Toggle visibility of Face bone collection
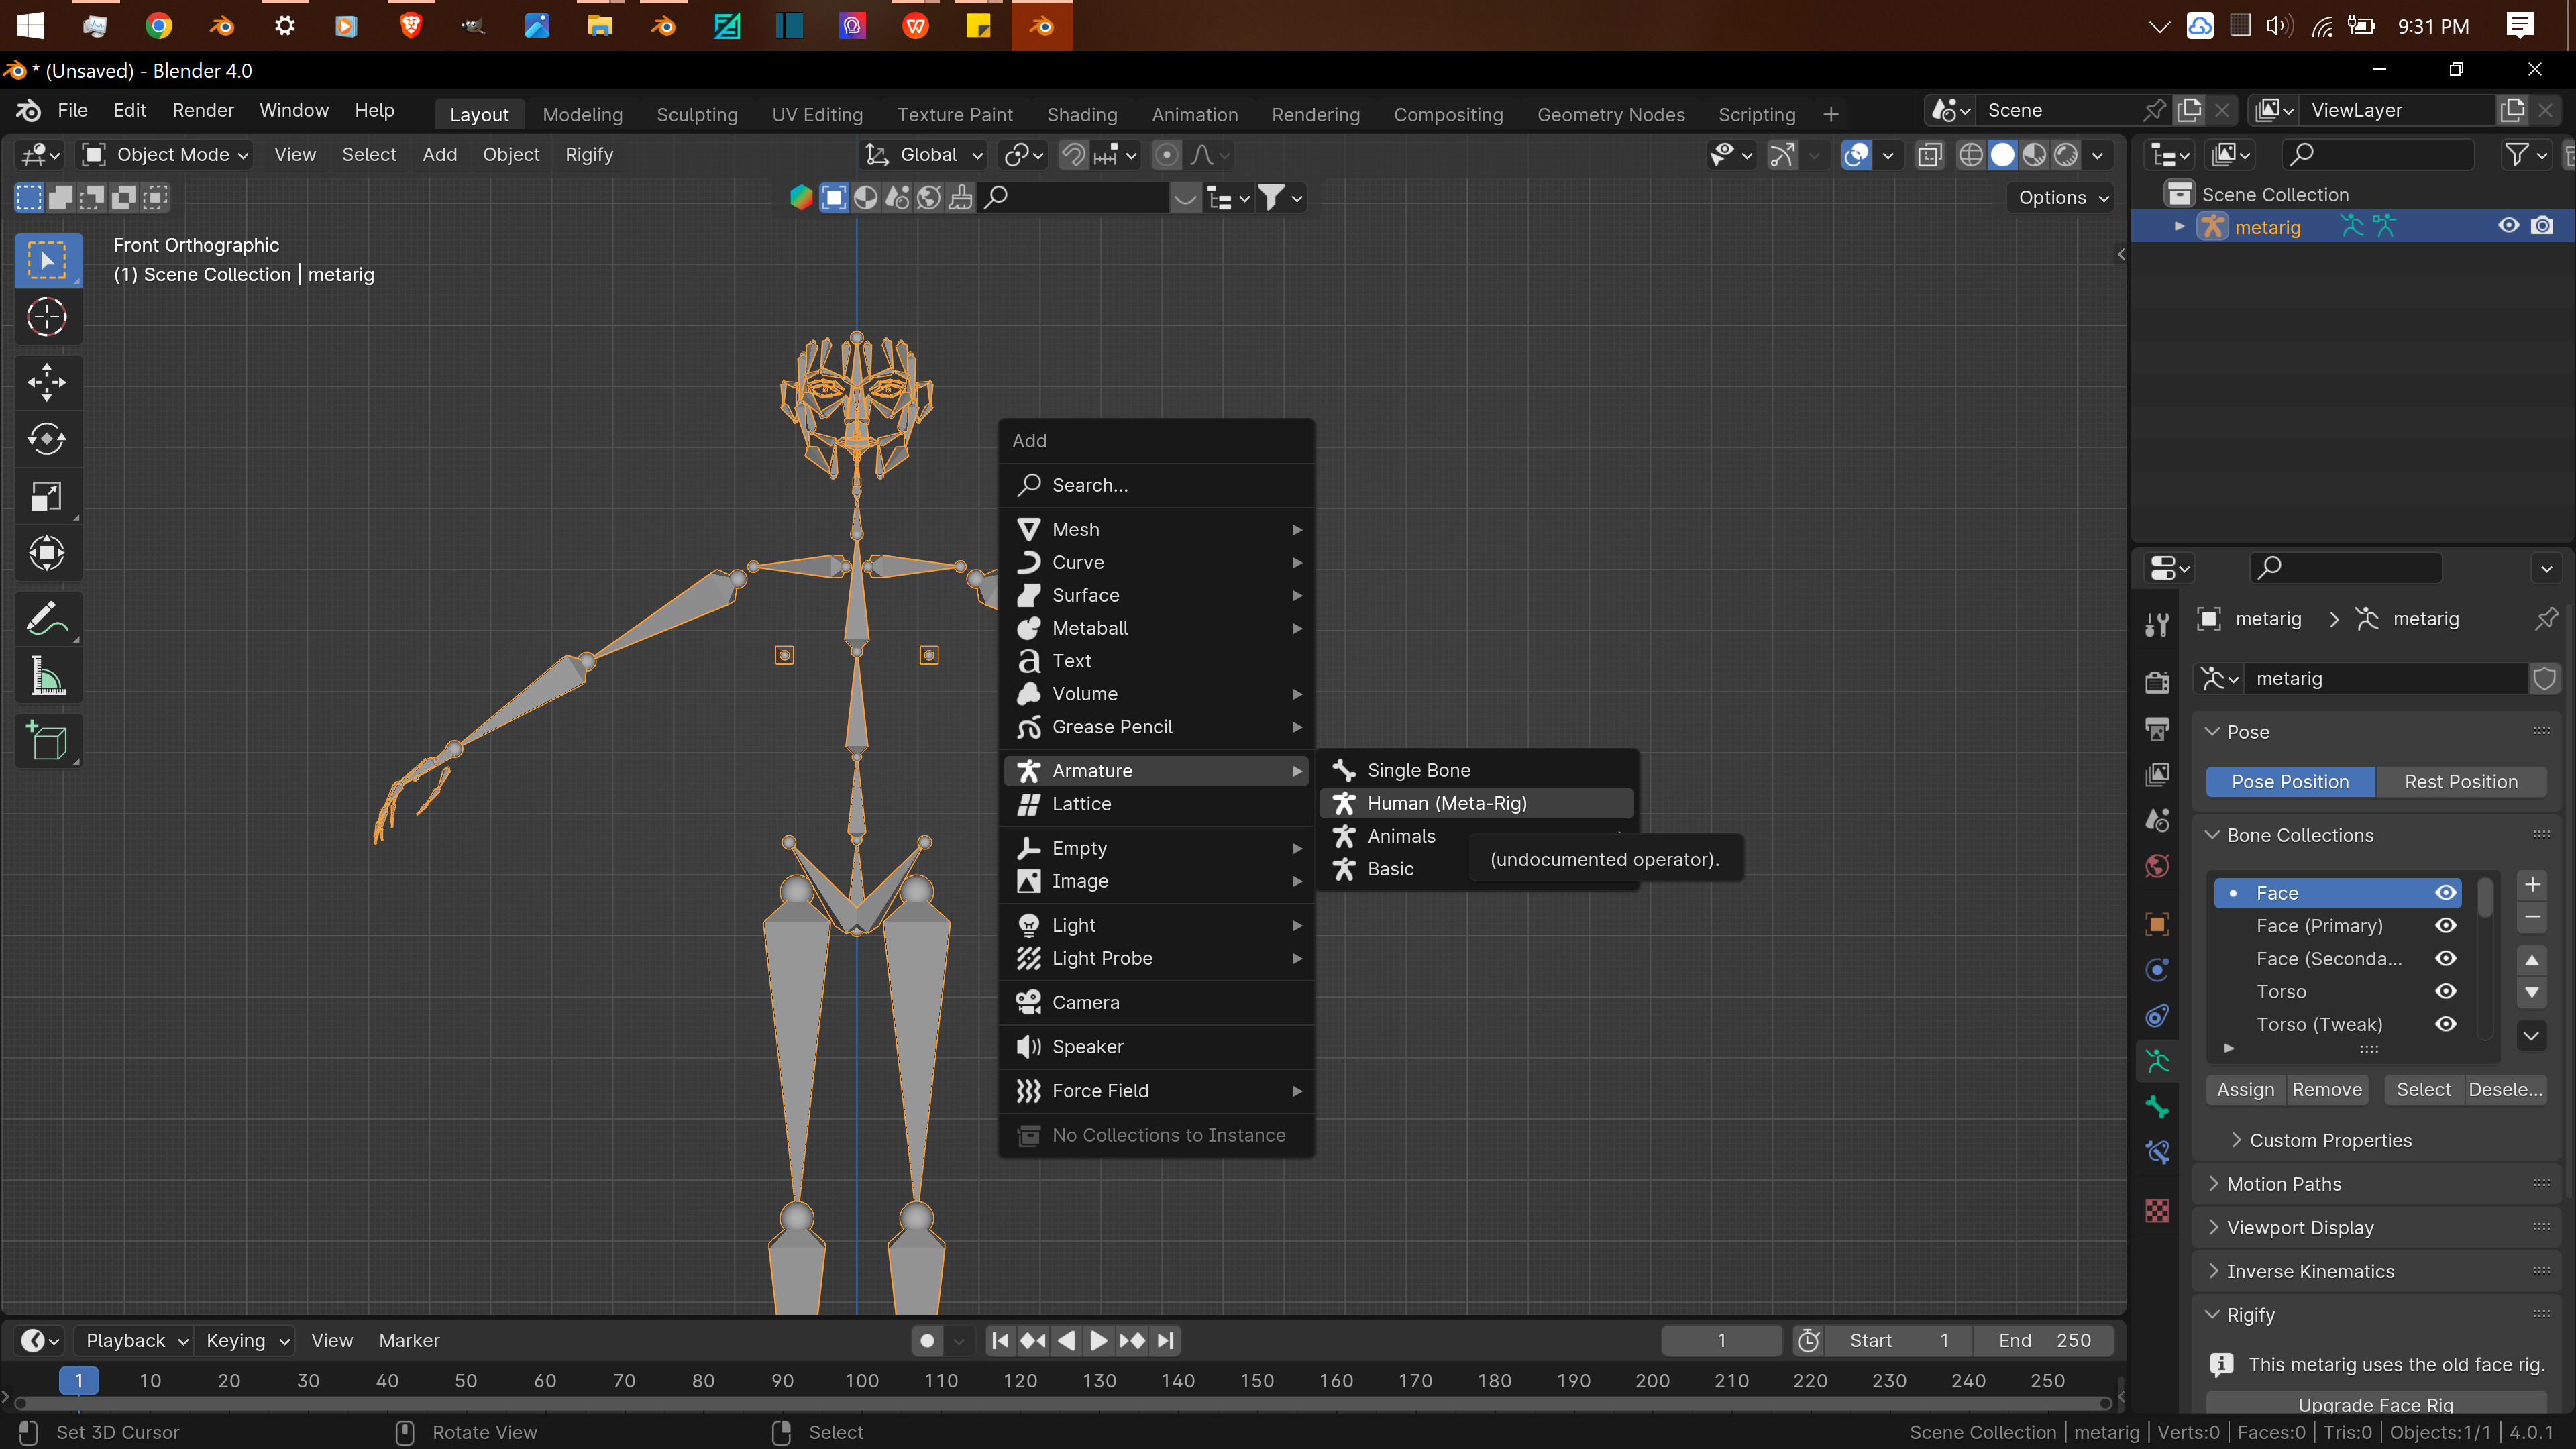Viewport: 2576px width, 1449px height. (2447, 892)
